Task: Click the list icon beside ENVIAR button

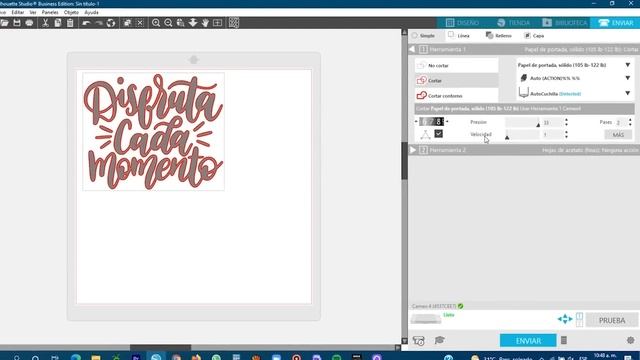Action: [x=564, y=340]
